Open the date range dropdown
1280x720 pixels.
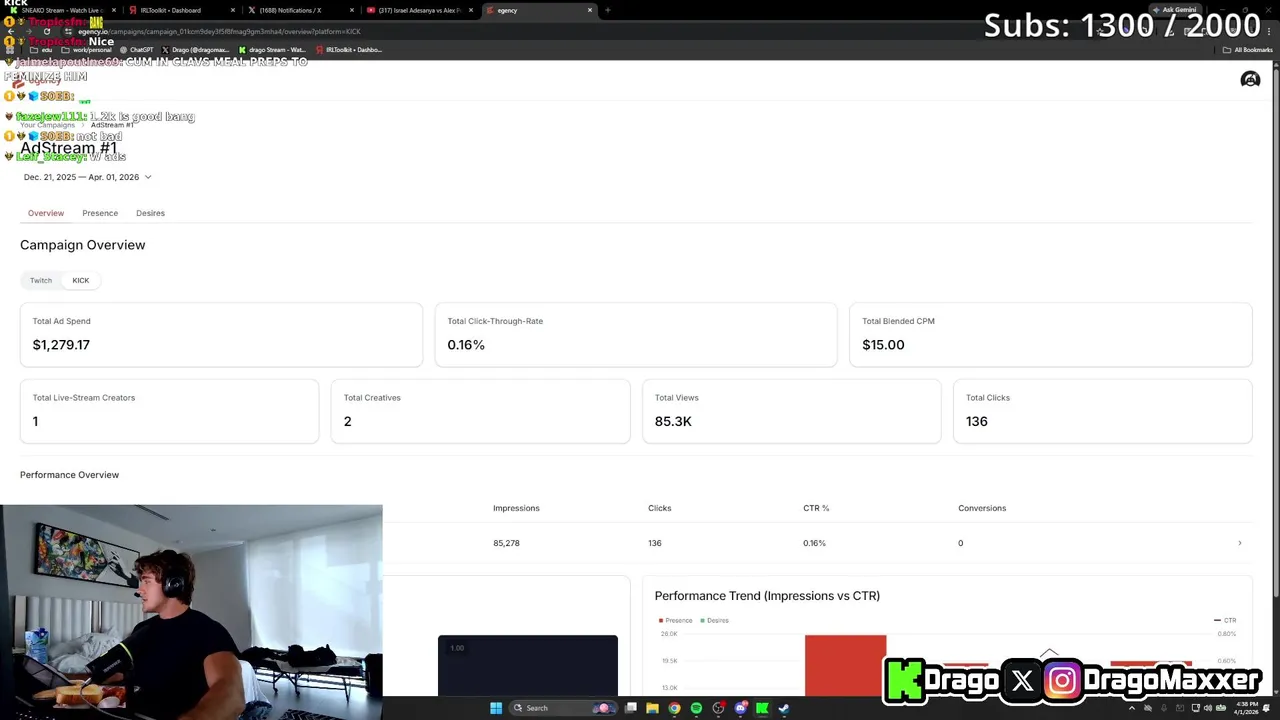(x=88, y=177)
